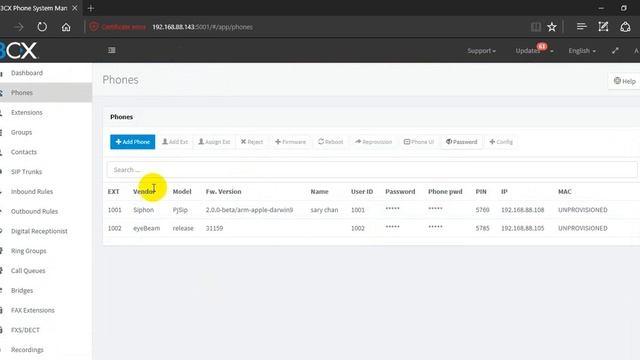
Task: Toggle the sidebar hamburger menu icon
Action: coord(112,50)
